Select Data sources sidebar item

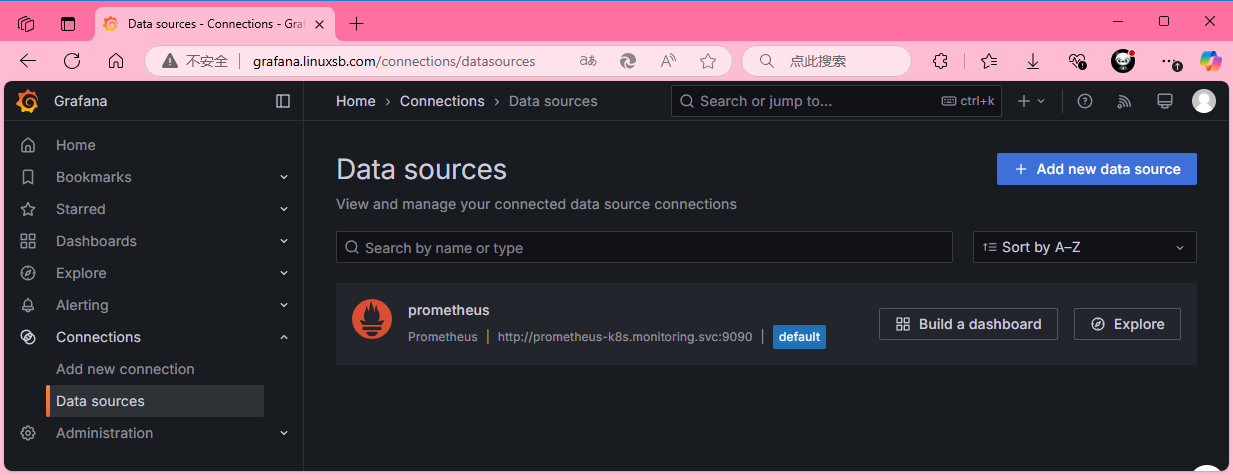tap(155, 401)
